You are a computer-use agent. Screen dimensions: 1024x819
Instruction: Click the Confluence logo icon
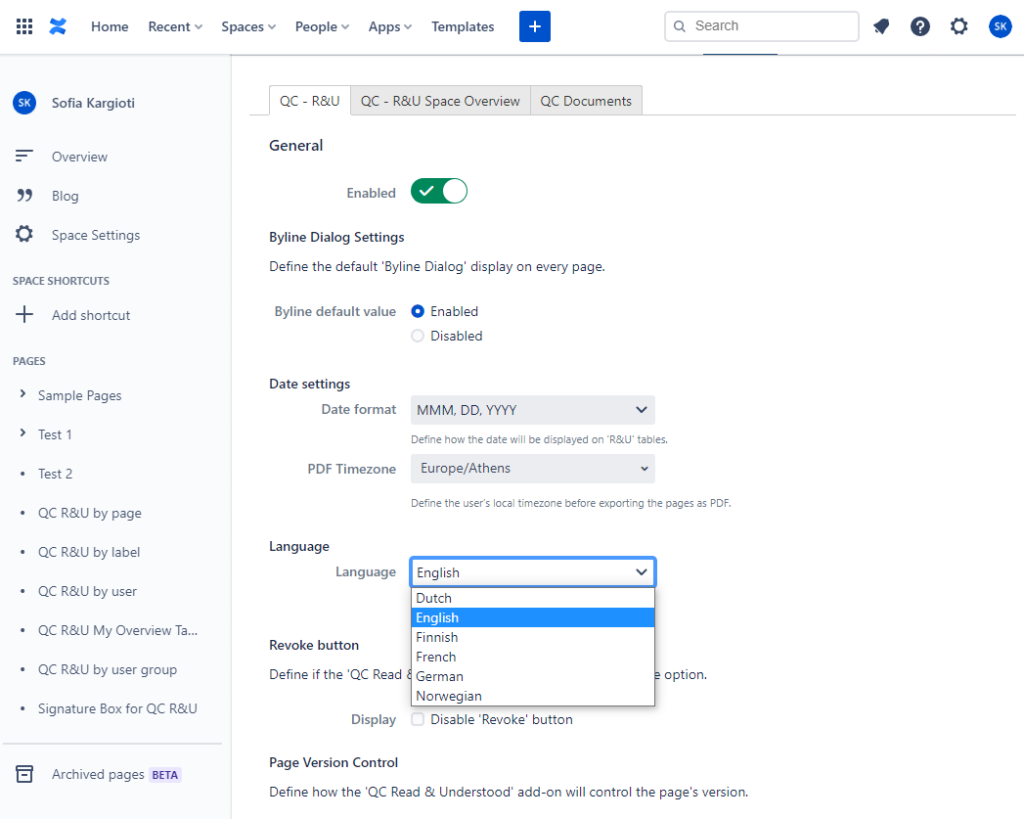[x=58, y=27]
